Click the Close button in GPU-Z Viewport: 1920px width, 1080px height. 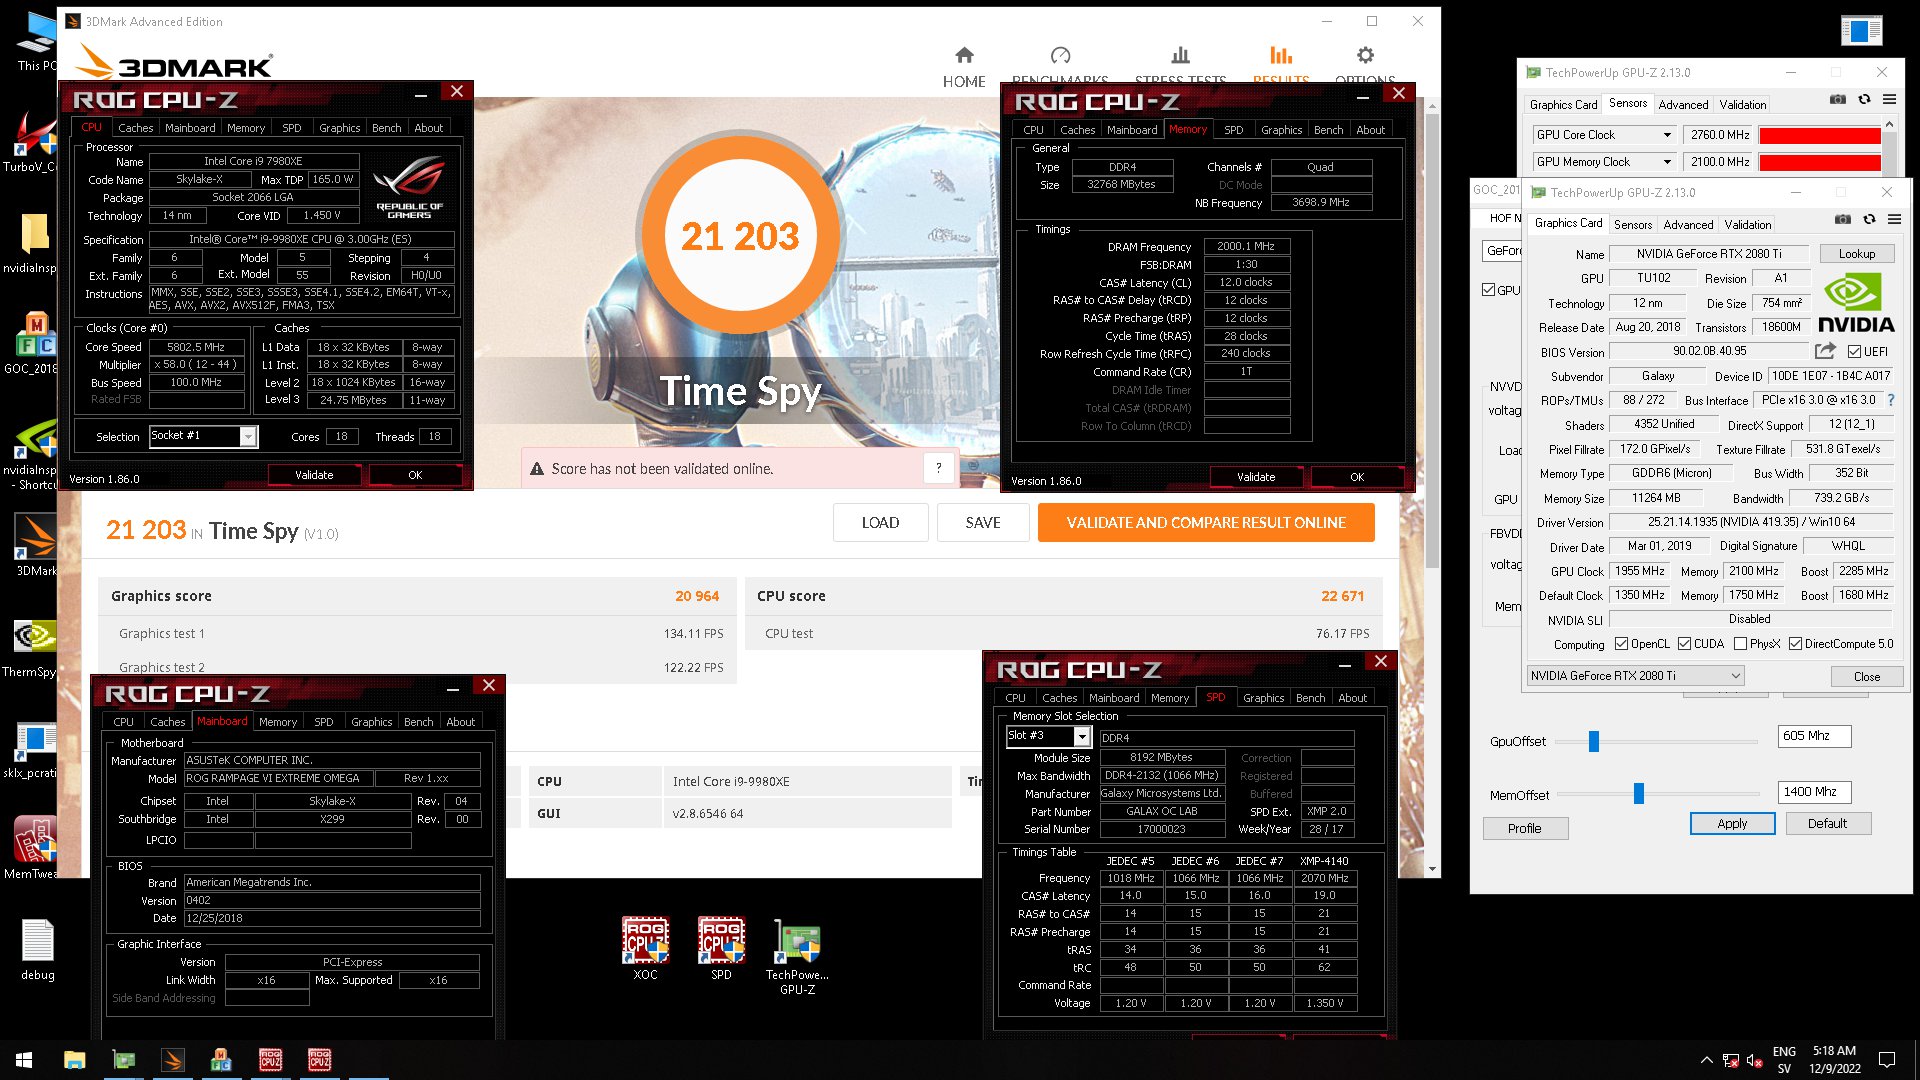tap(1867, 677)
